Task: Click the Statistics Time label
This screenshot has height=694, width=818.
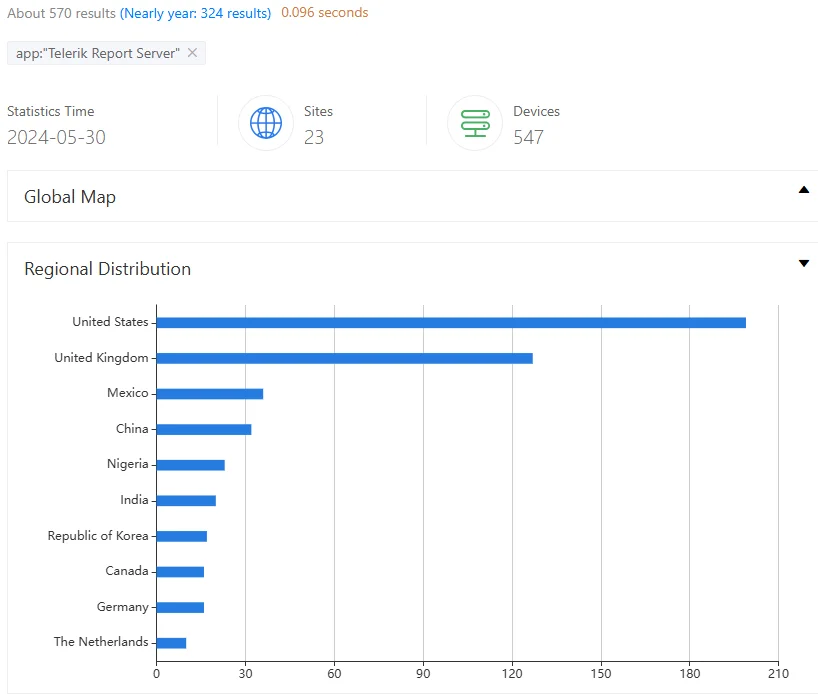Action: click(x=51, y=111)
